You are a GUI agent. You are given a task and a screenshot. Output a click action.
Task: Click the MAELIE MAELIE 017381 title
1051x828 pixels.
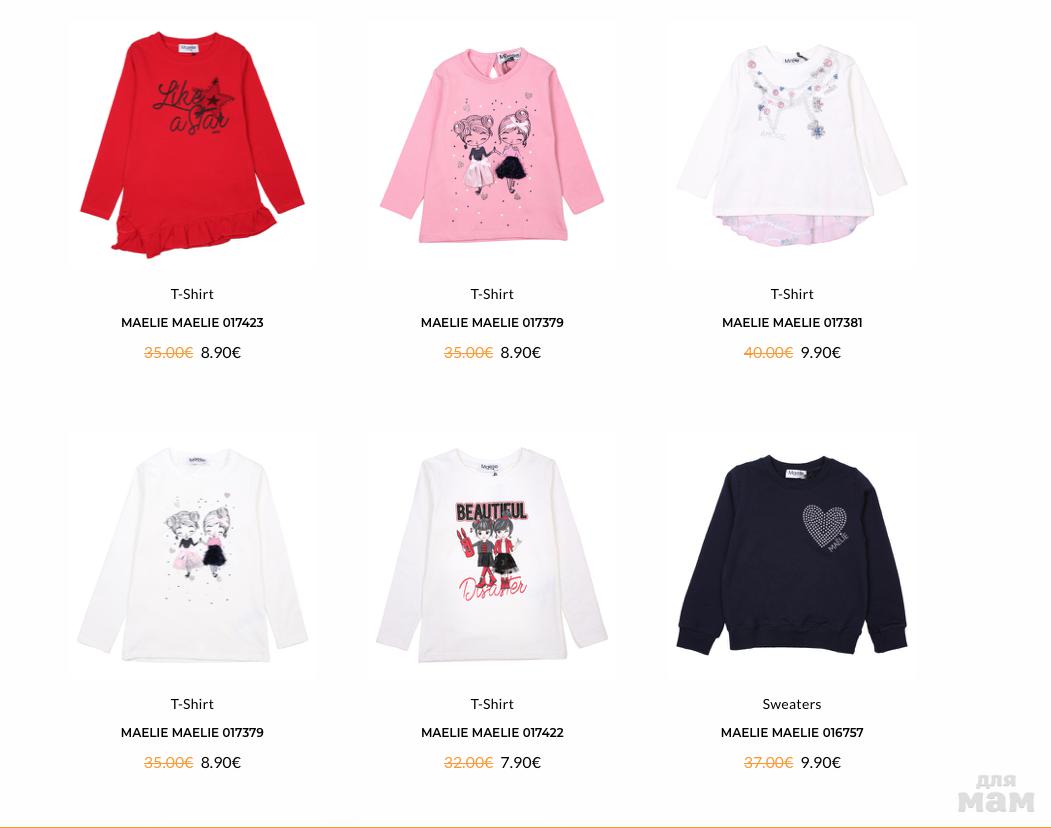tap(792, 322)
